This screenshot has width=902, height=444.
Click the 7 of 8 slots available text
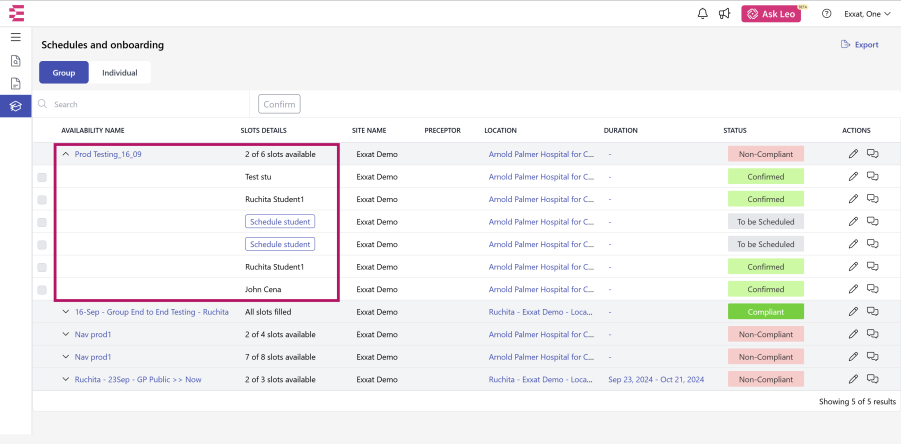coord(280,357)
